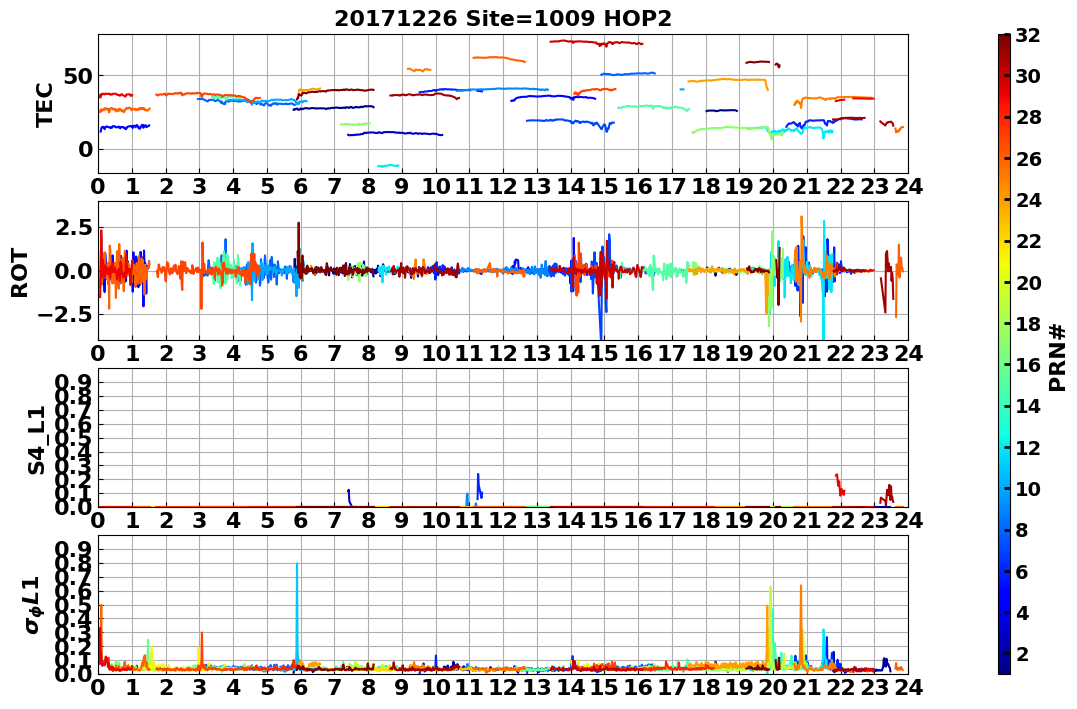
Task: Click the colorbar tick label '28'
Action: pyautogui.click(x=1028, y=117)
